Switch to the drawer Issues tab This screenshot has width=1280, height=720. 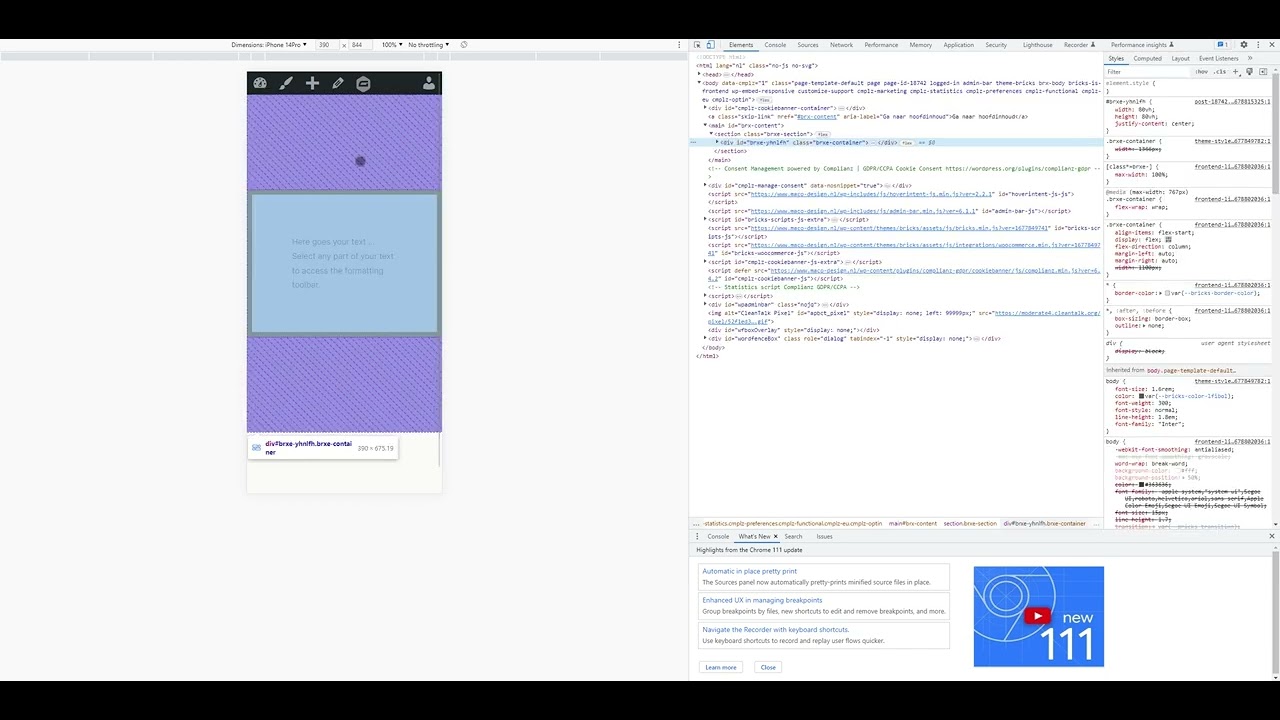pos(824,536)
